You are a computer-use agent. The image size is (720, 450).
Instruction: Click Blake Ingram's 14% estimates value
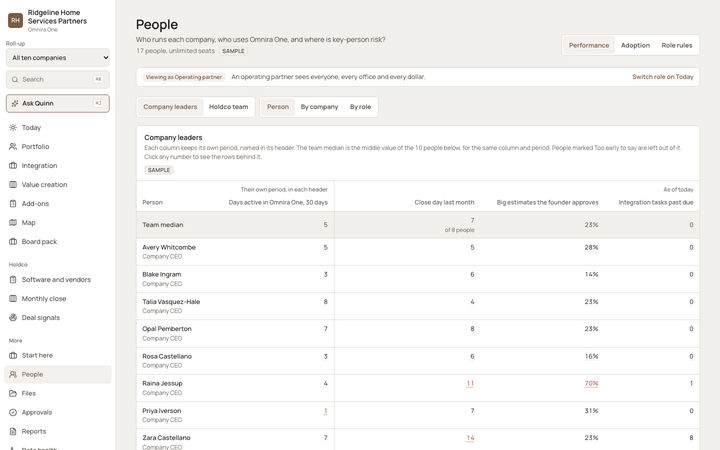click(x=591, y=275)
